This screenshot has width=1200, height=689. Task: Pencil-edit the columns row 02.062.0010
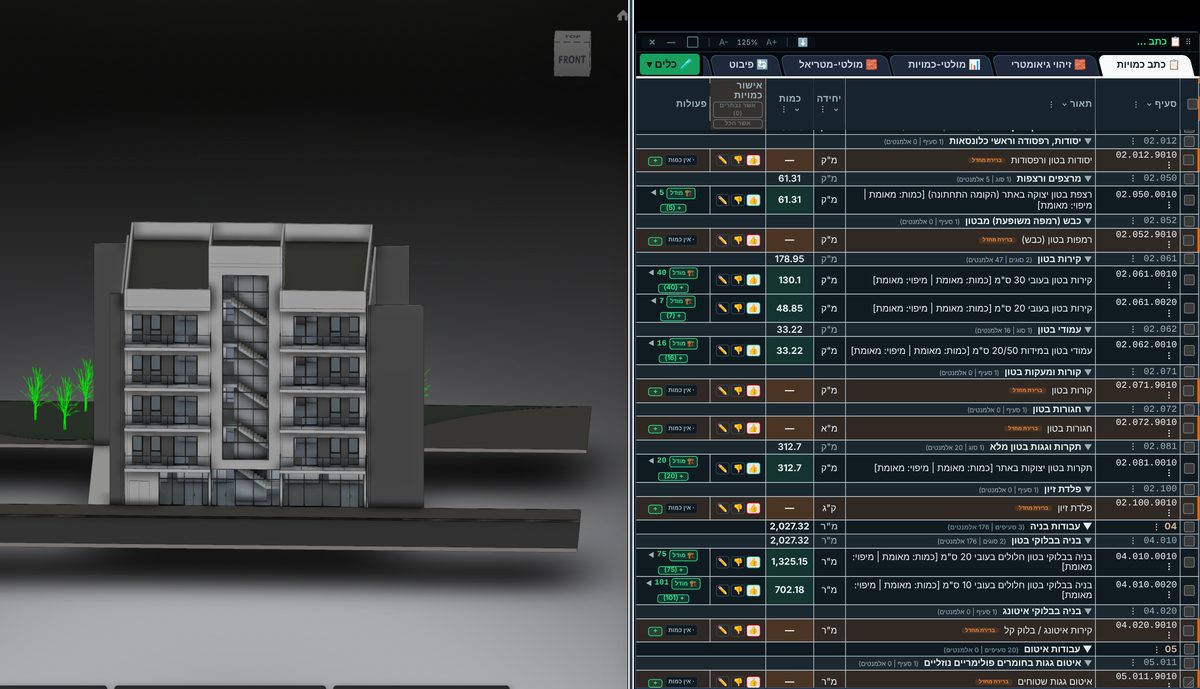pos(722,350)
